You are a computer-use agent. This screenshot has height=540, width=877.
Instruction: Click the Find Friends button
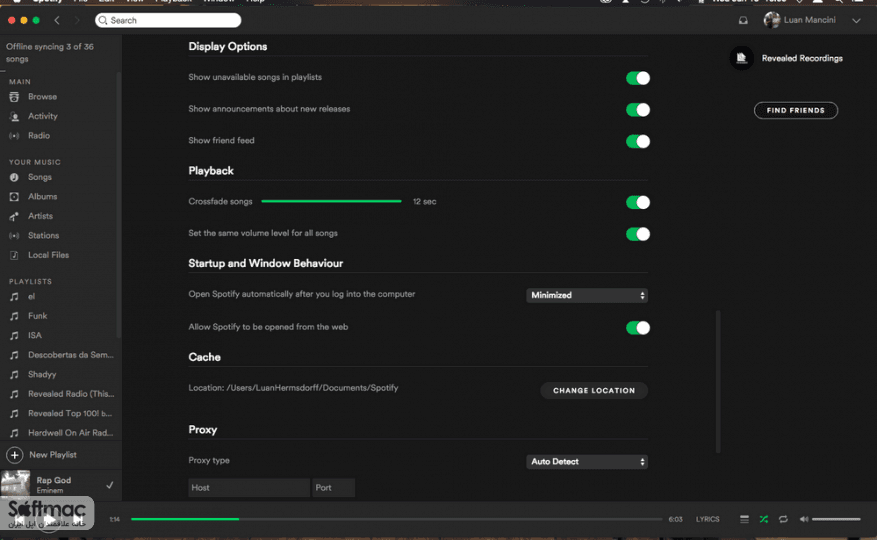[x=796, y=110]
